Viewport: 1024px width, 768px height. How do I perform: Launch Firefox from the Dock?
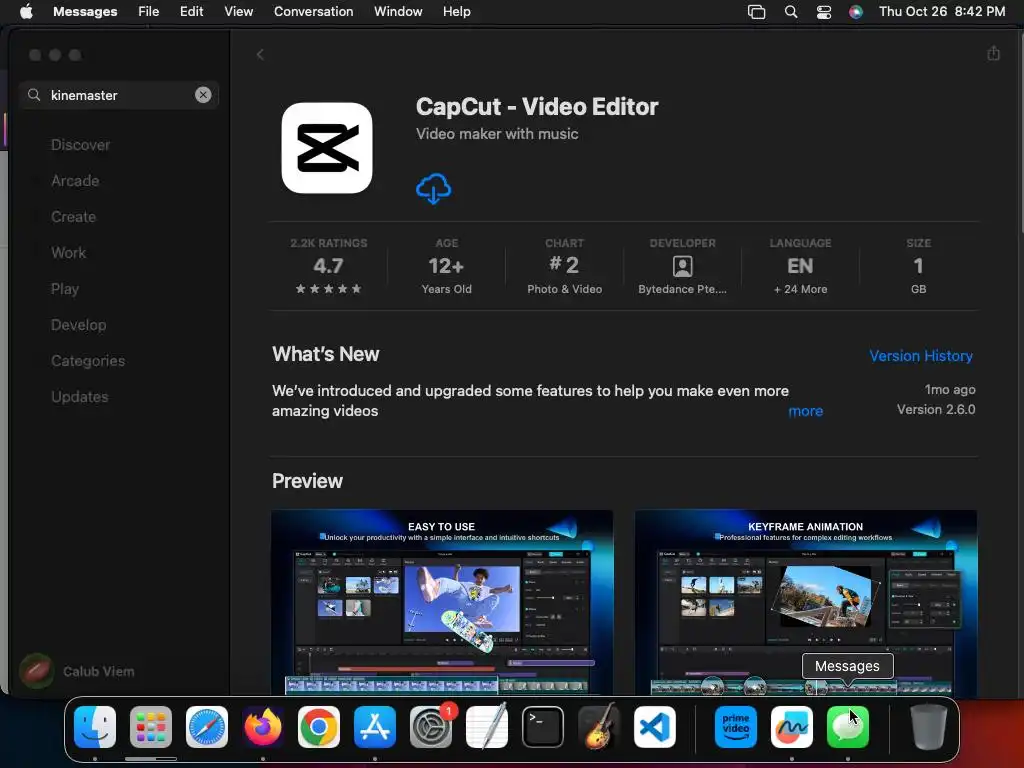point(263,727)
